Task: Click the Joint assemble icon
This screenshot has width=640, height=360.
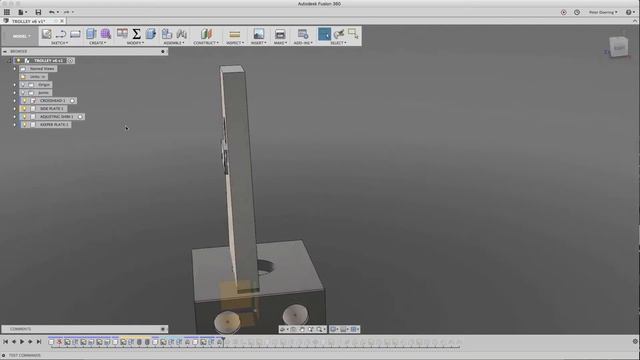Action: [x=182, y=34]
